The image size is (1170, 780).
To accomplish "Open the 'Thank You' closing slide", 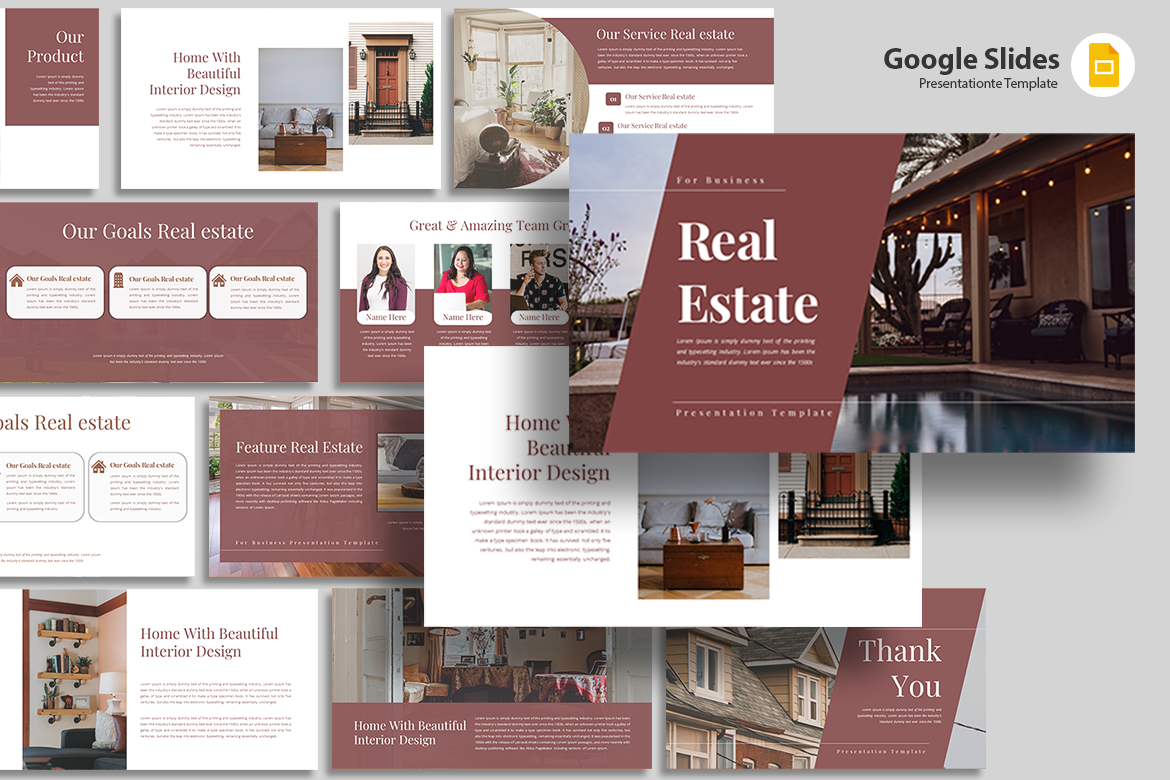I will [x=825, y=678].
